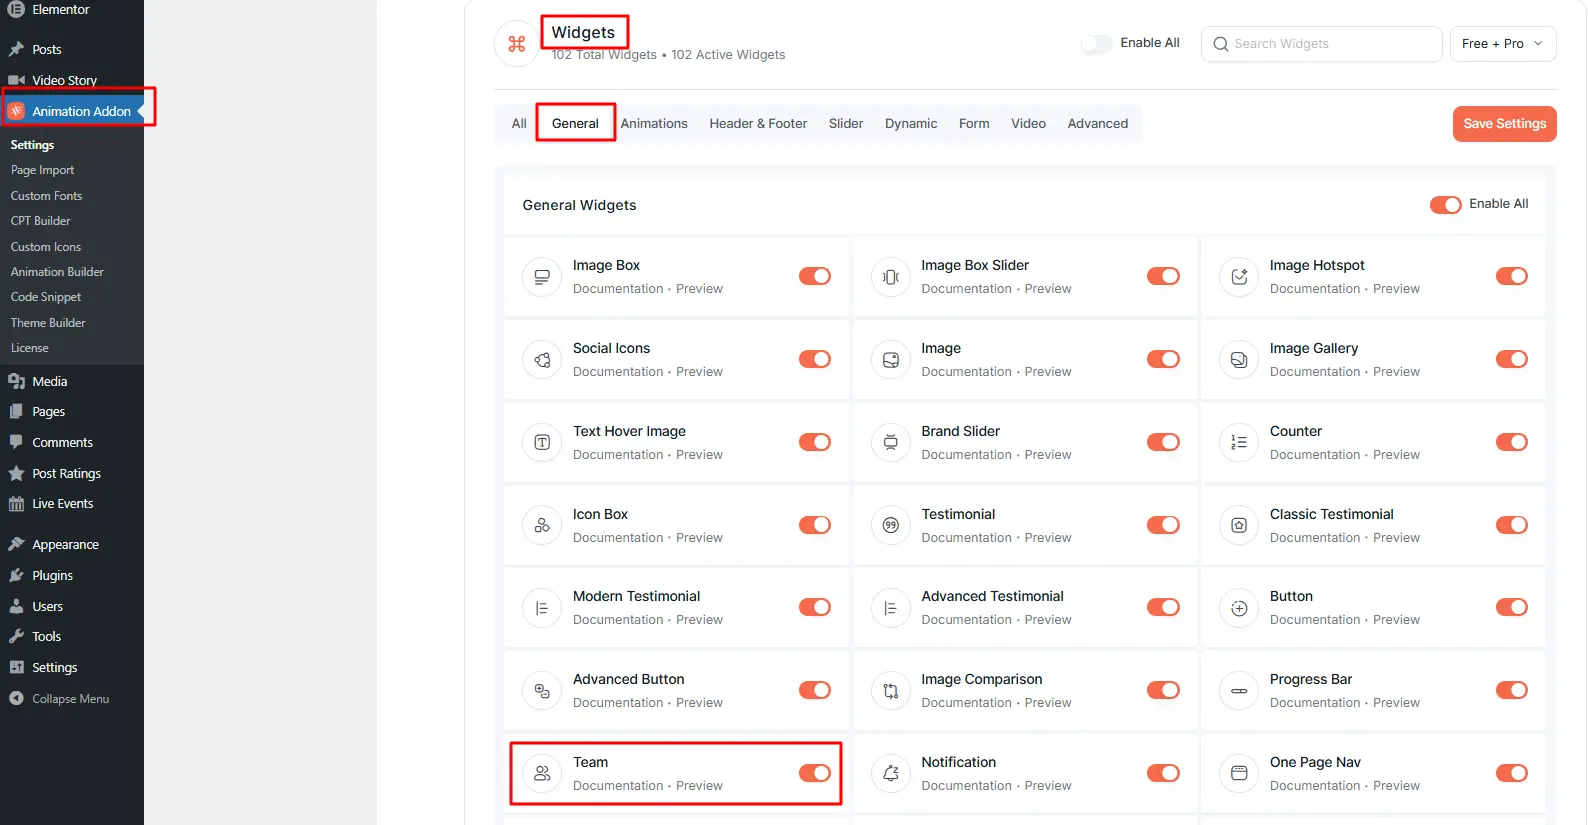The height and width of the screenshot is (825, 1588).
Task: Disable the Progress Bar toggle
Action: (1512, 690)
